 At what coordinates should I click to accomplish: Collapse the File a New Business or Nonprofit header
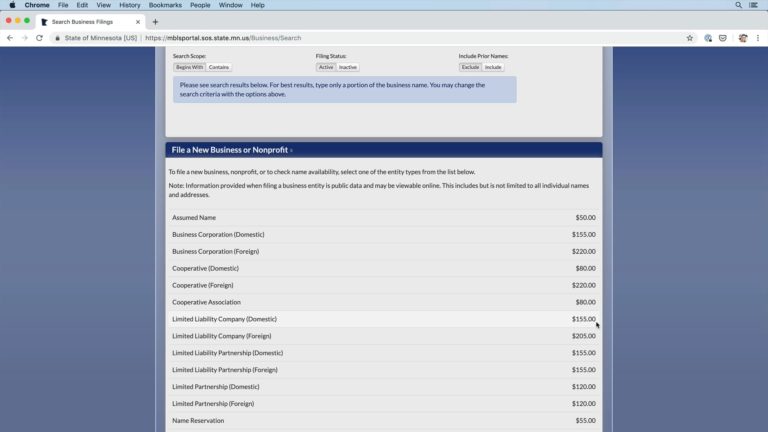tap(232, 150)
